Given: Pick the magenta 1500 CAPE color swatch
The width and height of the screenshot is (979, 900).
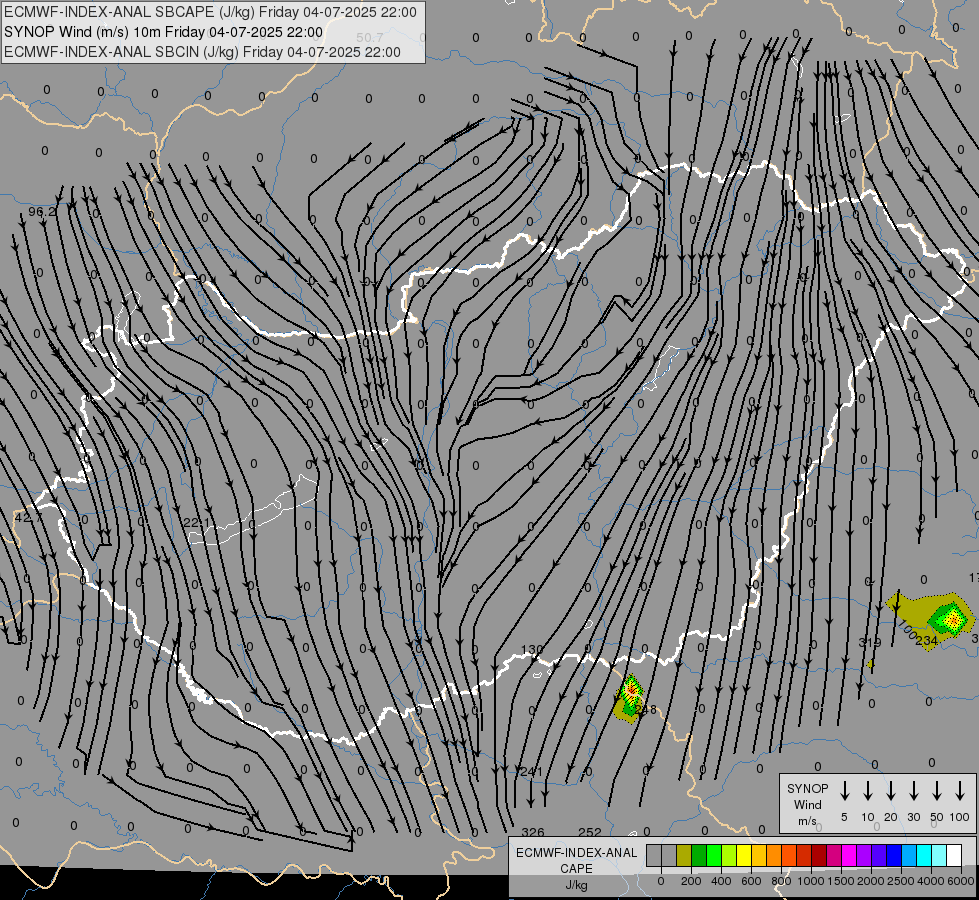Looking at the screenshot, I should point(849,855).
